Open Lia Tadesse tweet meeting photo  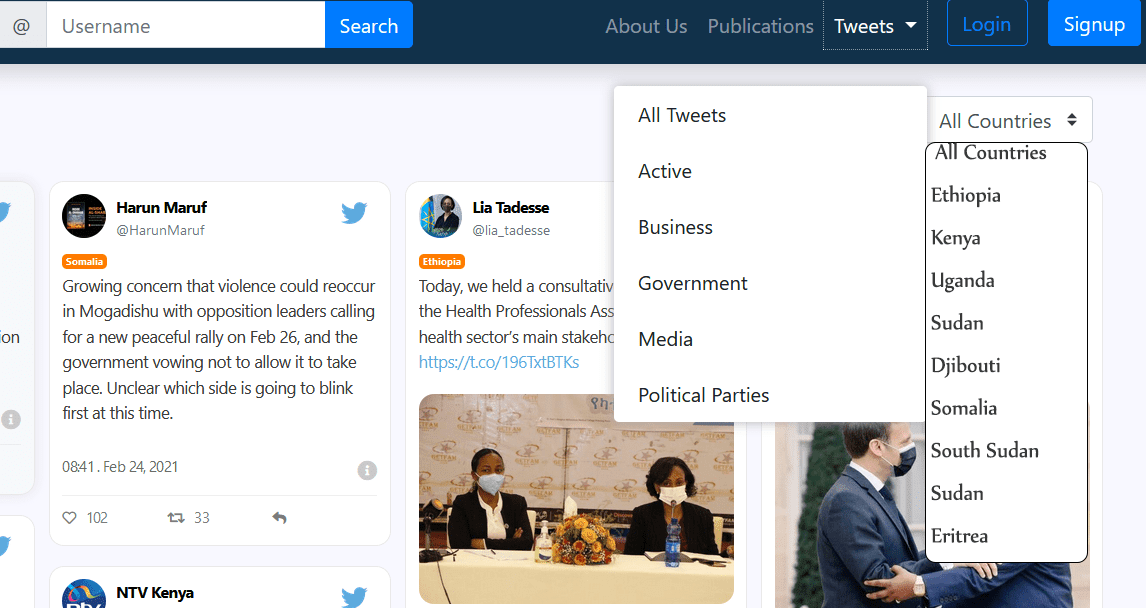[x=576, y=499]
